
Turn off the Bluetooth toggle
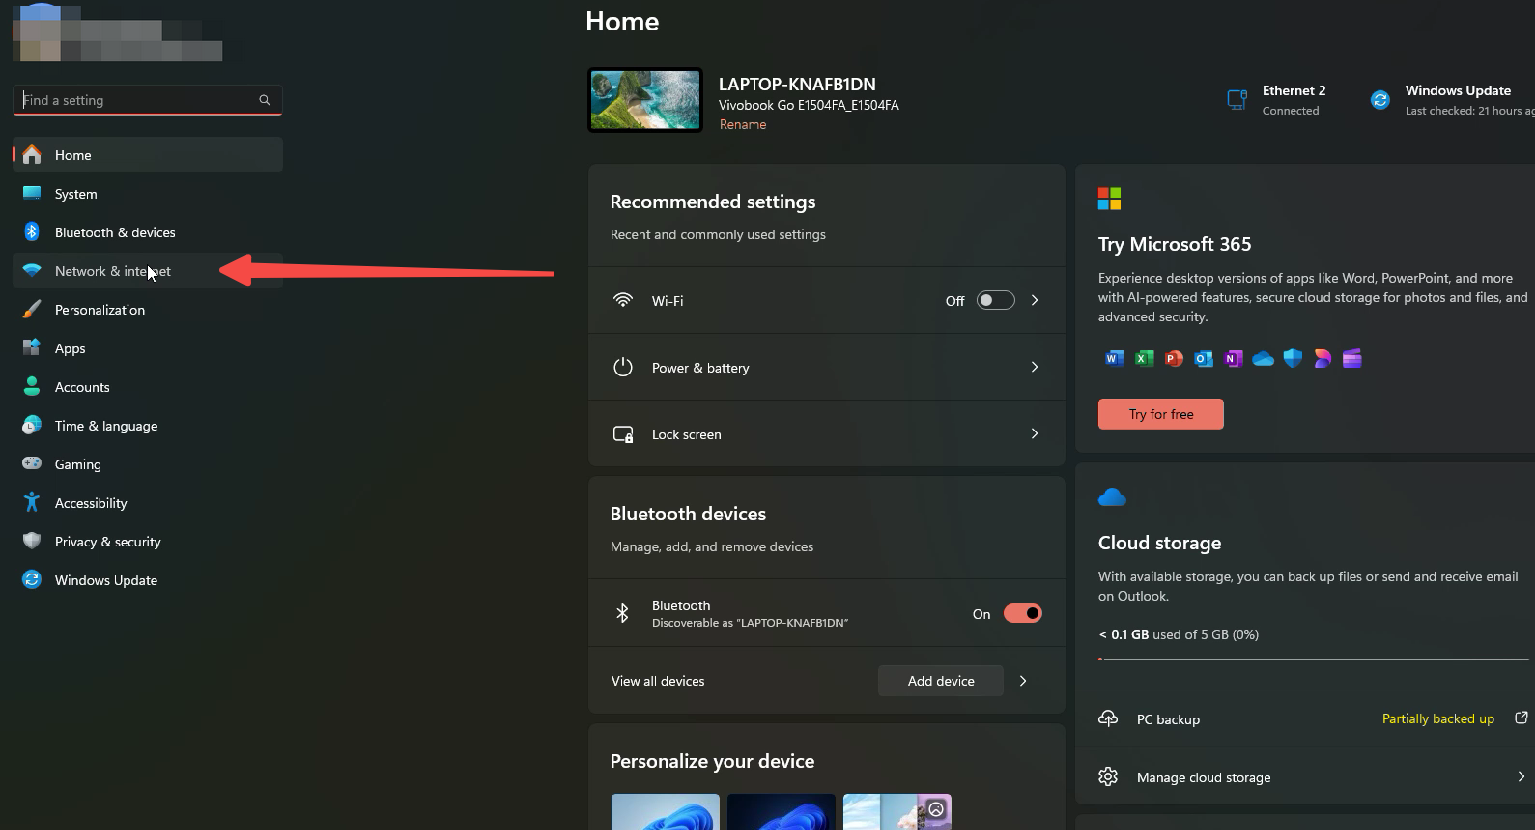coord(1022,613)
